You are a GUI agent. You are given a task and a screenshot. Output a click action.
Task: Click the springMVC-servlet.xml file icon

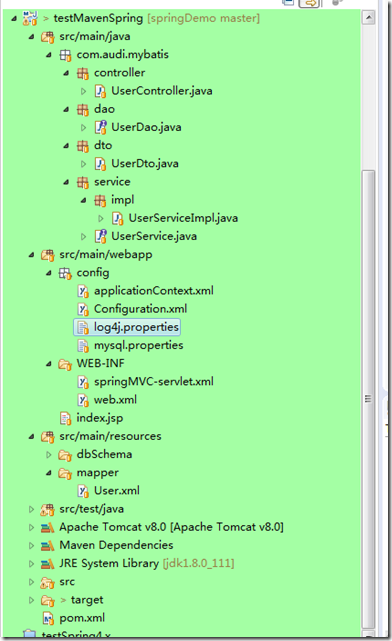(83, 382)
